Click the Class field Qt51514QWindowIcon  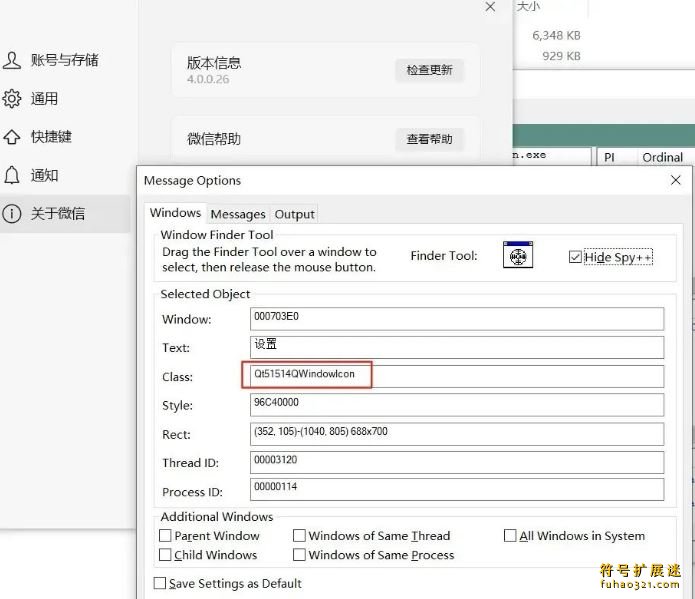(x=457, y=376)
